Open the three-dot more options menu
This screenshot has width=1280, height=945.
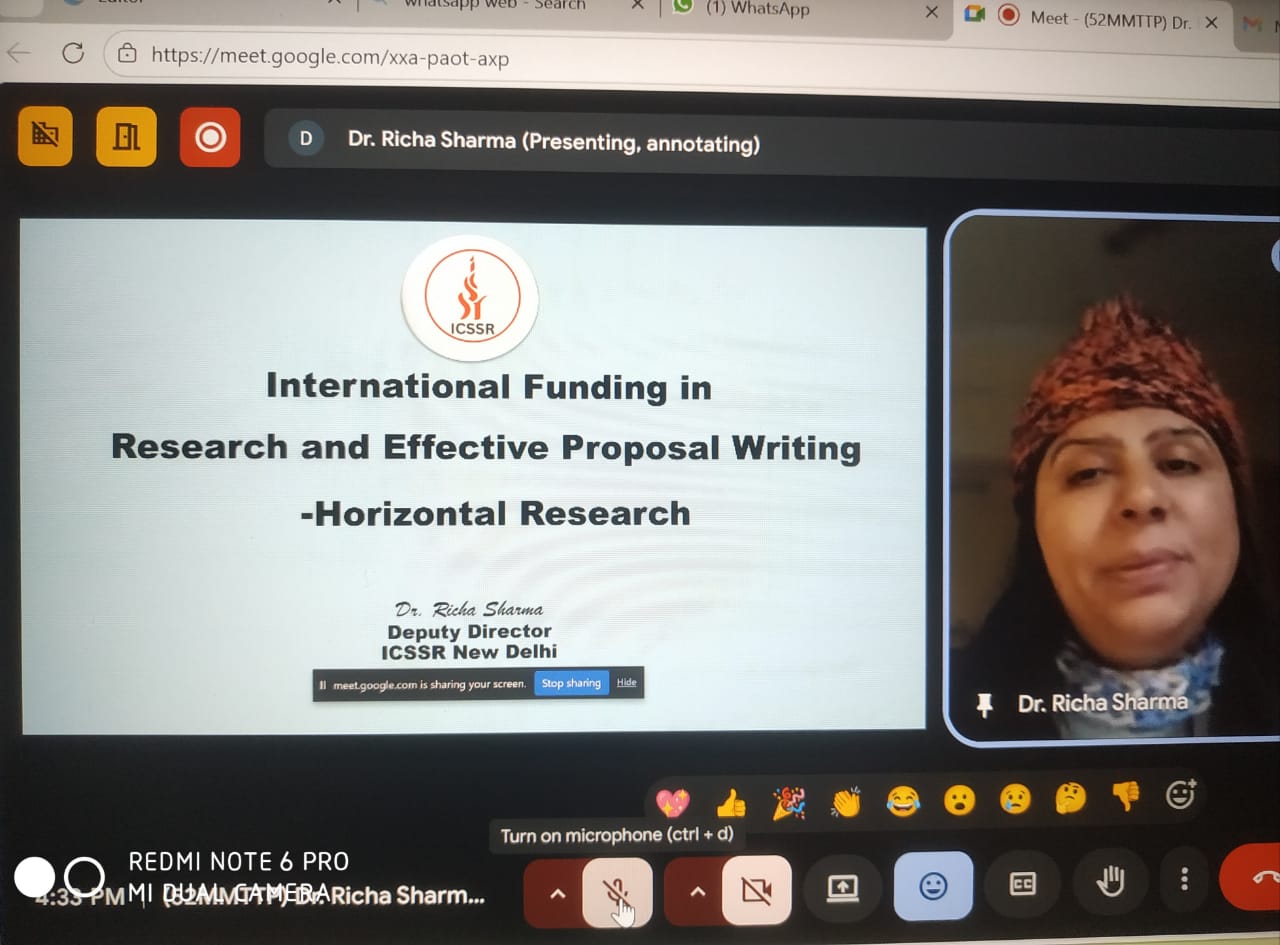(1184, 879)
